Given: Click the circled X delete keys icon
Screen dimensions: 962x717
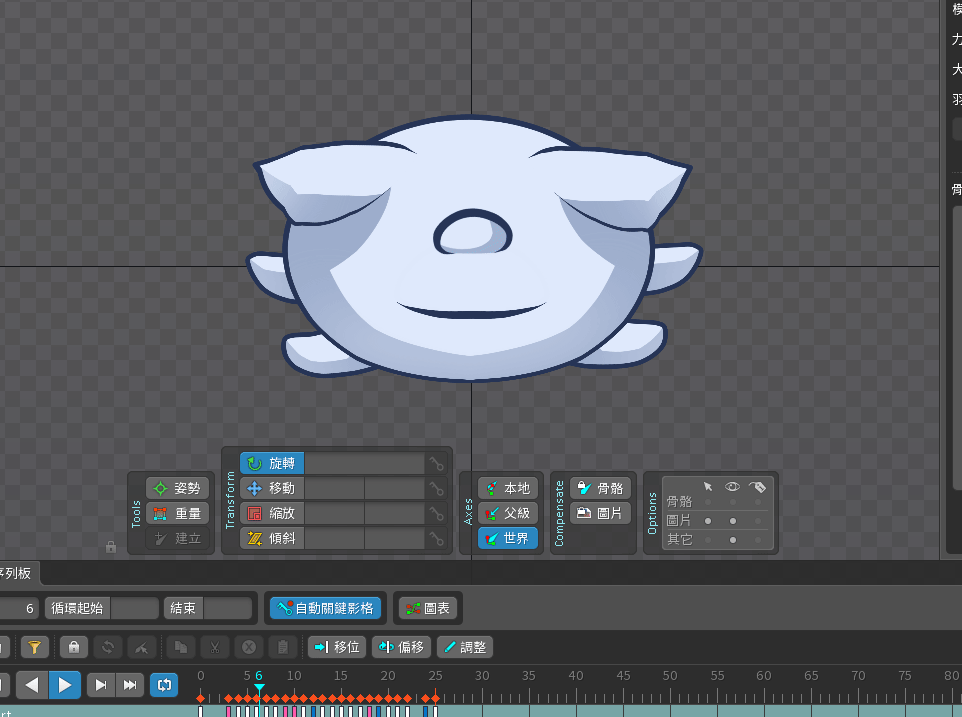Looking at the screenshot, I should 248,647.
